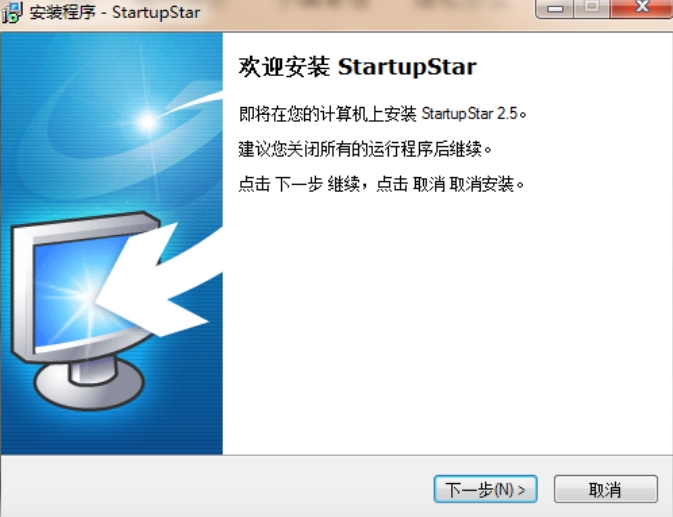Click the monitor's round base stand
The height and width of the screenshot is (517, 673).
pyautogui.click(x=89, y=385)
